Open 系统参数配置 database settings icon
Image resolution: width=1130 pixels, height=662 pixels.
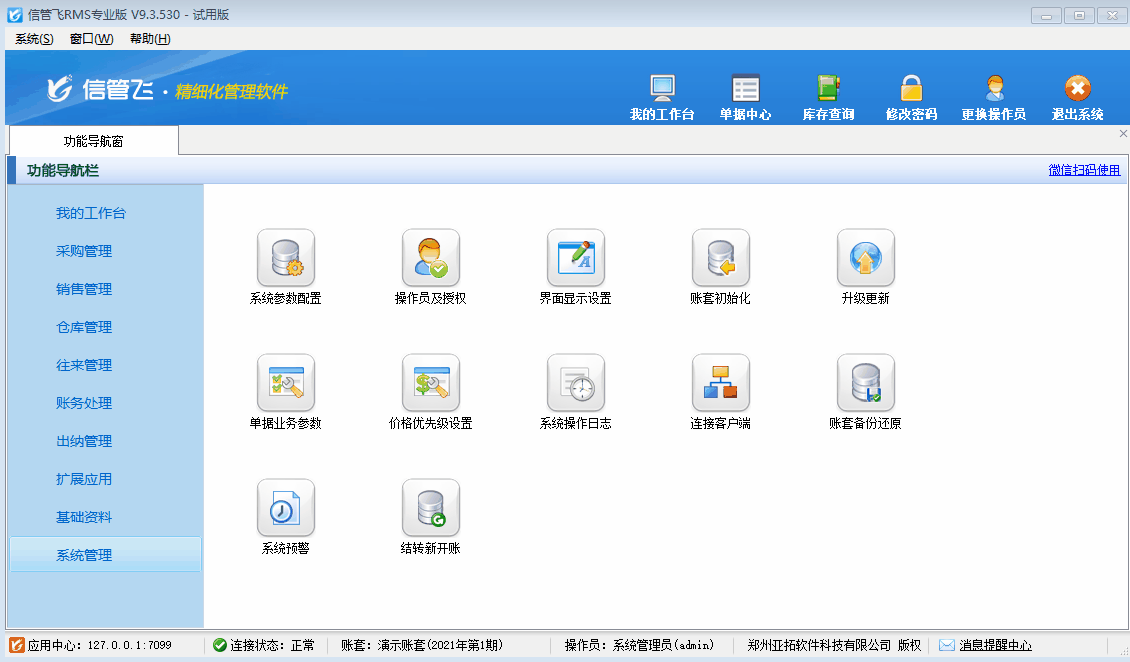[286, 258]
